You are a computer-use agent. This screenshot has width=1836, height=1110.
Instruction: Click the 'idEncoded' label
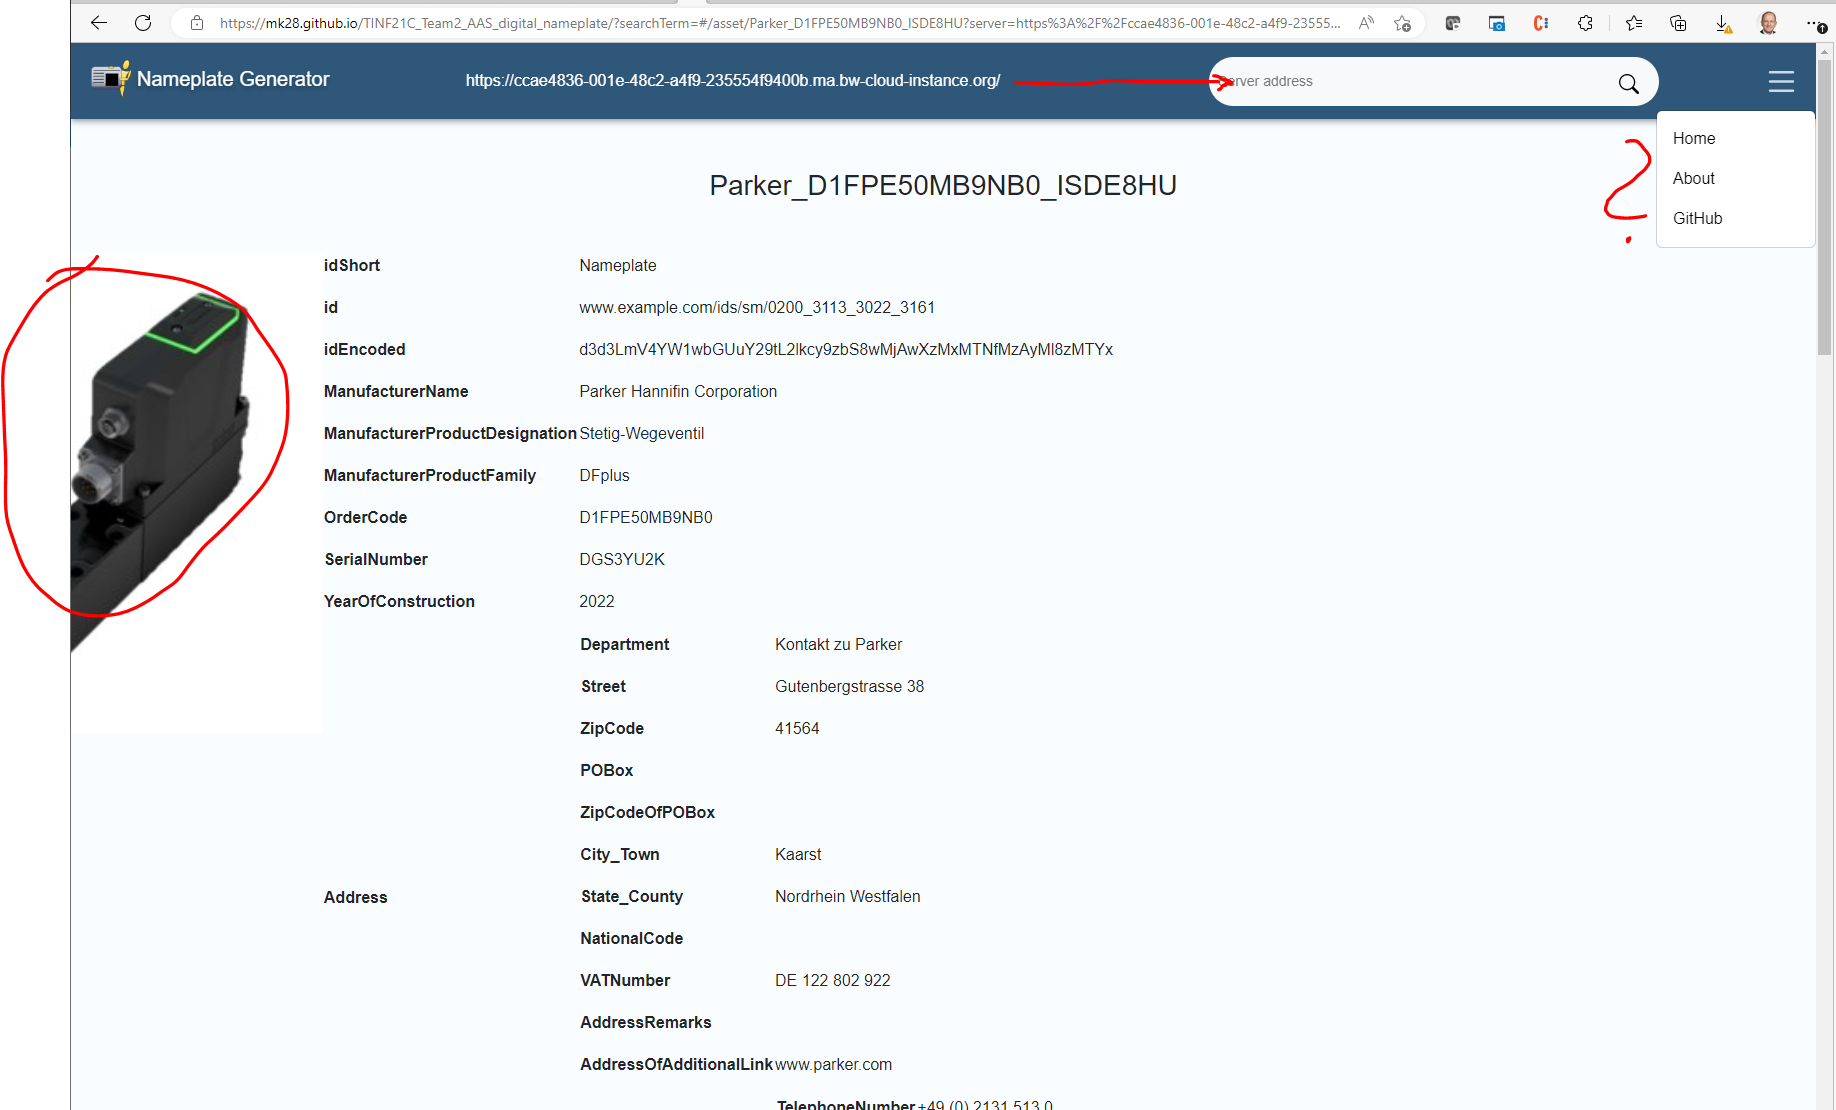364,349
